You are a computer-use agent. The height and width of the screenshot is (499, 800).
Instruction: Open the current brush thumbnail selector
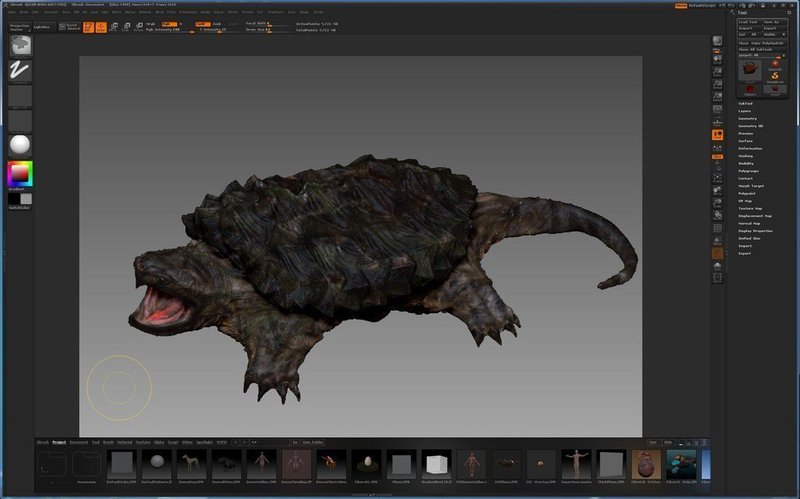[20, 46]
